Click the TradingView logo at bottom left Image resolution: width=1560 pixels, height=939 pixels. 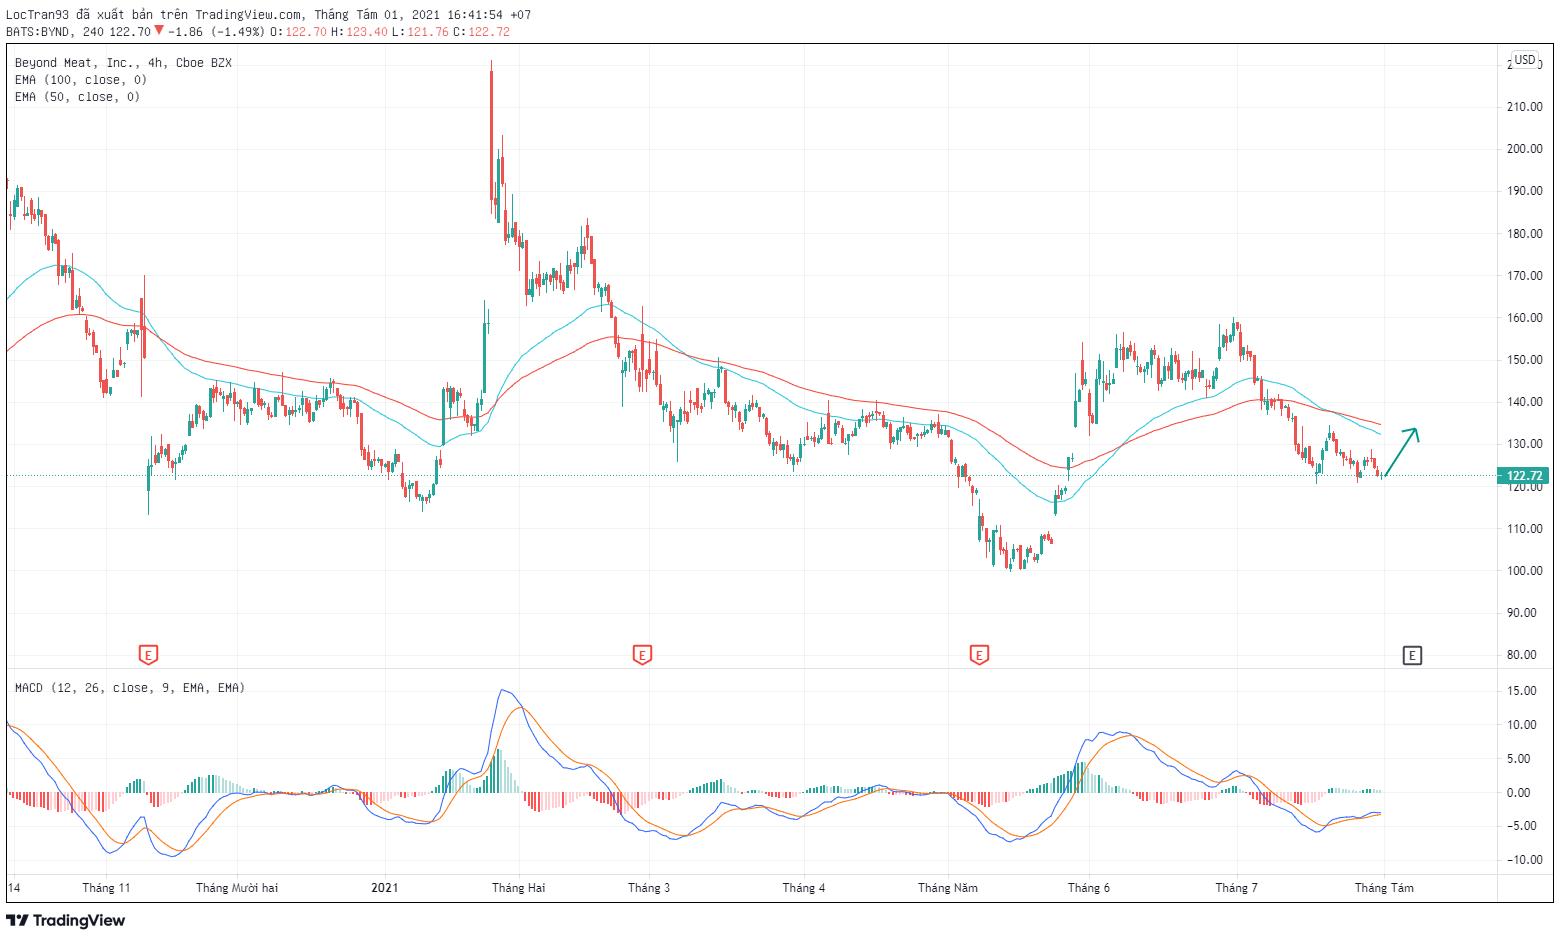tap(66, 920)
